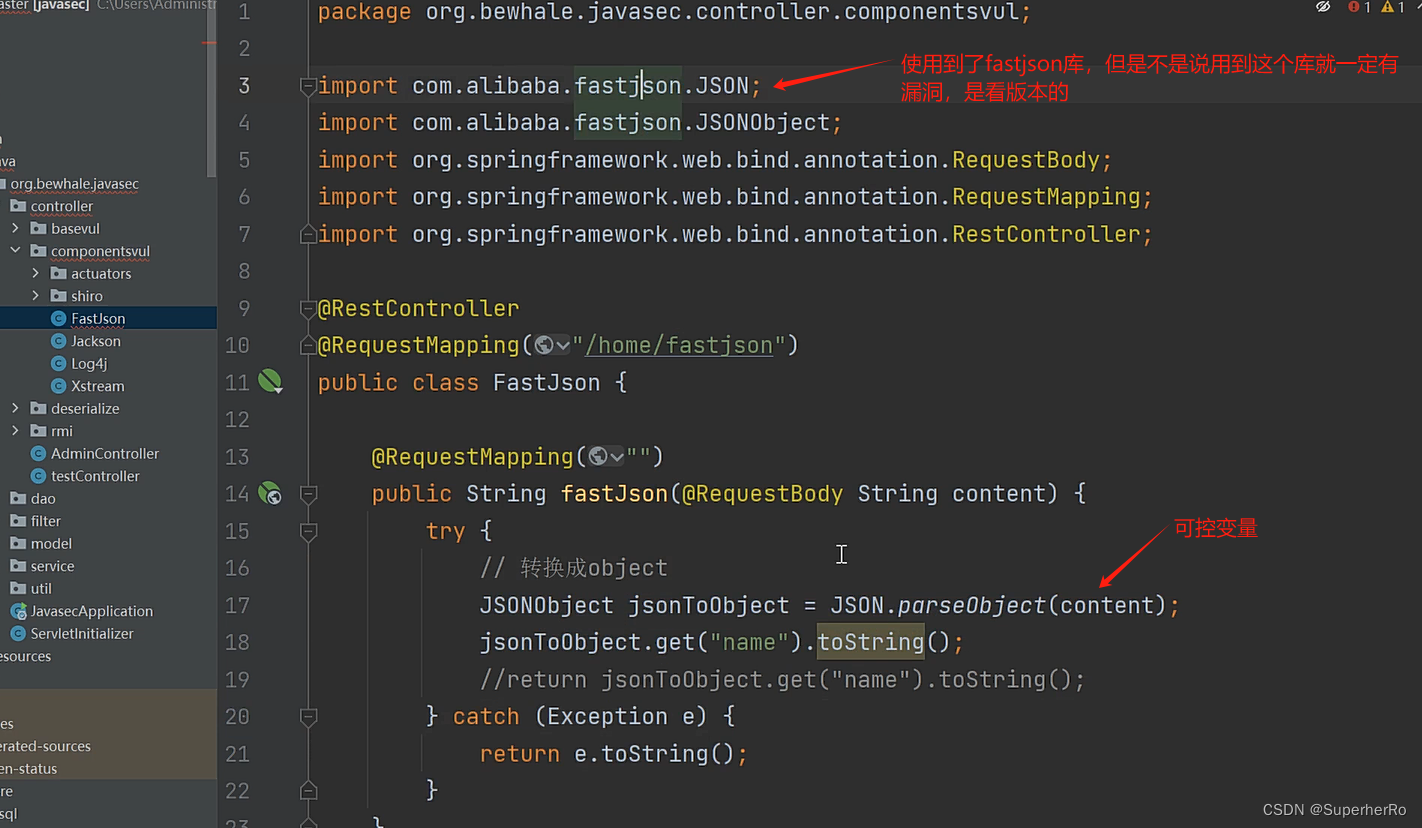Click the ServletInitializer class icon
This screenshot has width=1422, height=828.
(18, 633)
